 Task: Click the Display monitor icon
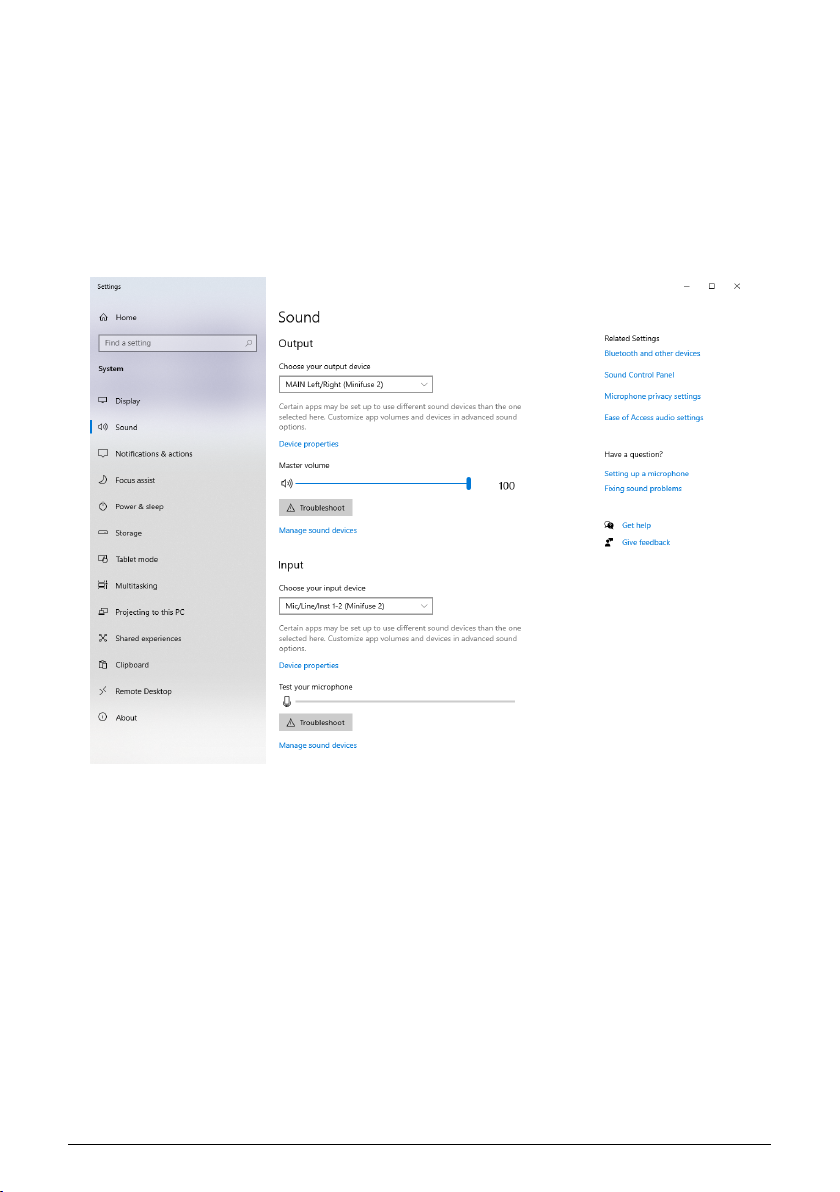[103, 401]
